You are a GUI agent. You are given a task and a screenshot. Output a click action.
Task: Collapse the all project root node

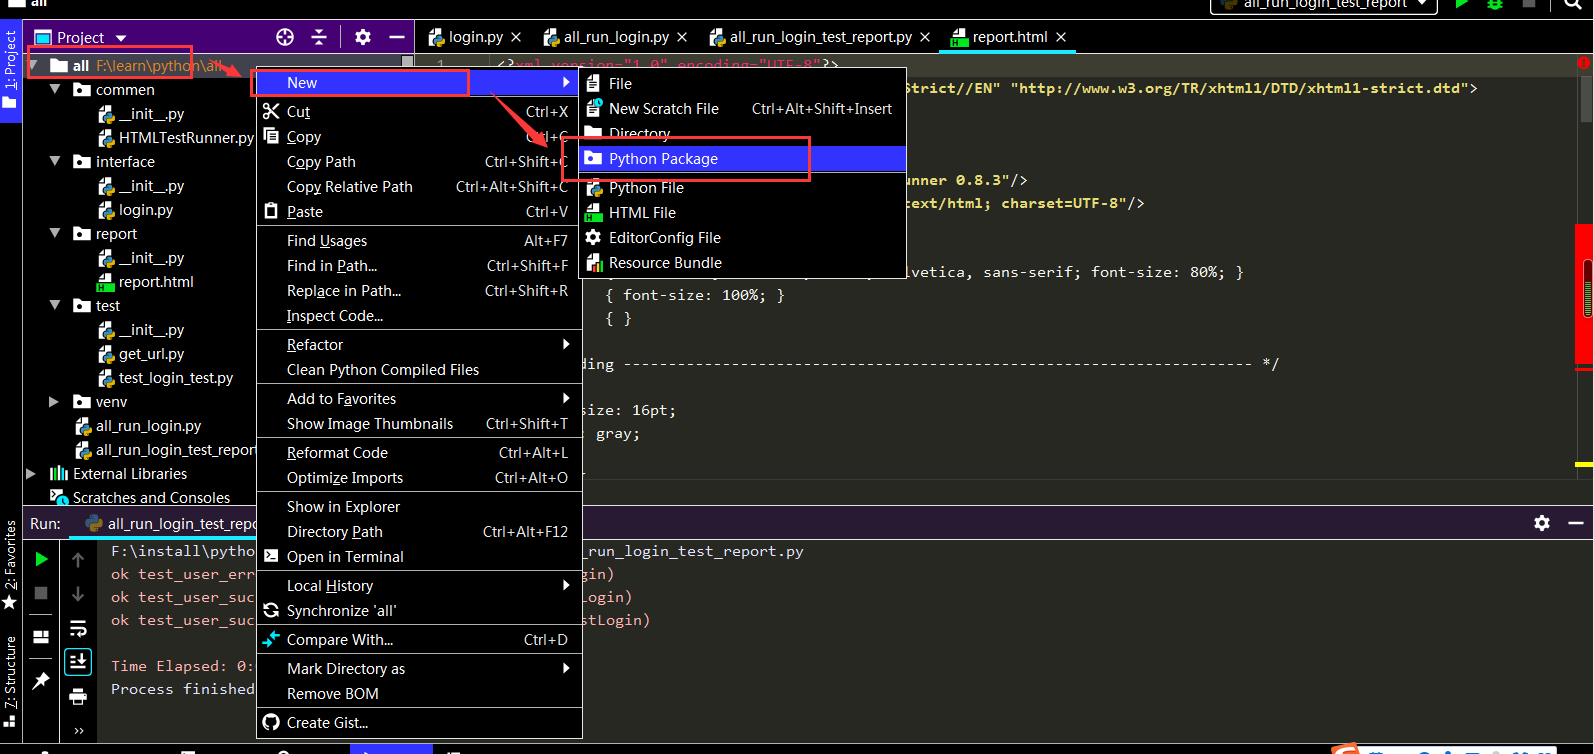tap(33, 66)
